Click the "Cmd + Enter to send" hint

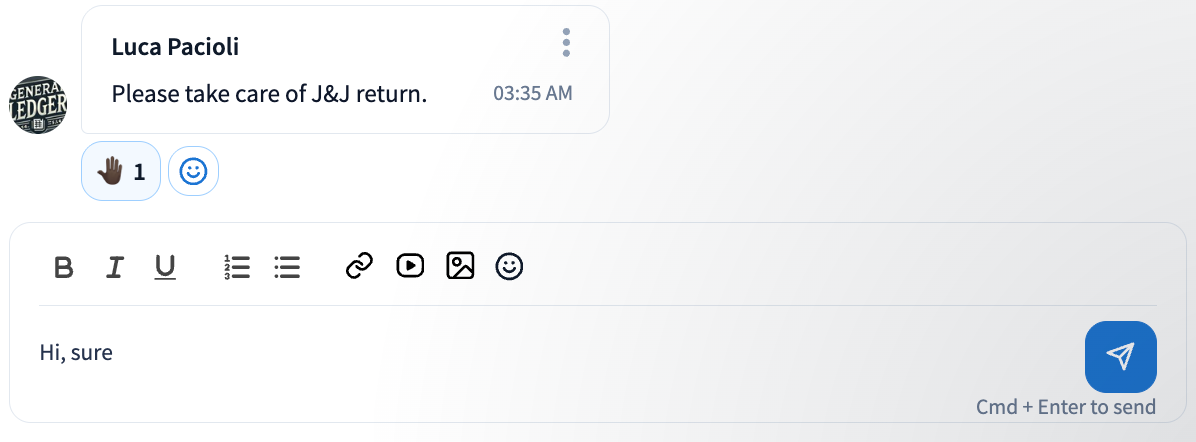(1065, 407)
